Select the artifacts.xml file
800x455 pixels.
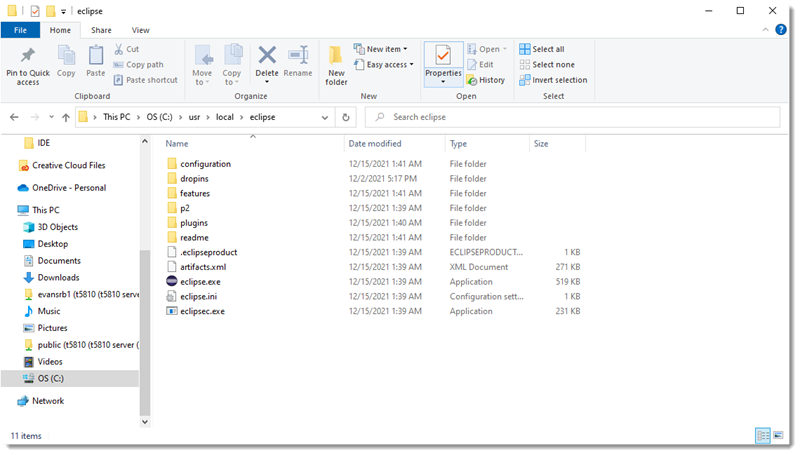(x=203, y=267)
